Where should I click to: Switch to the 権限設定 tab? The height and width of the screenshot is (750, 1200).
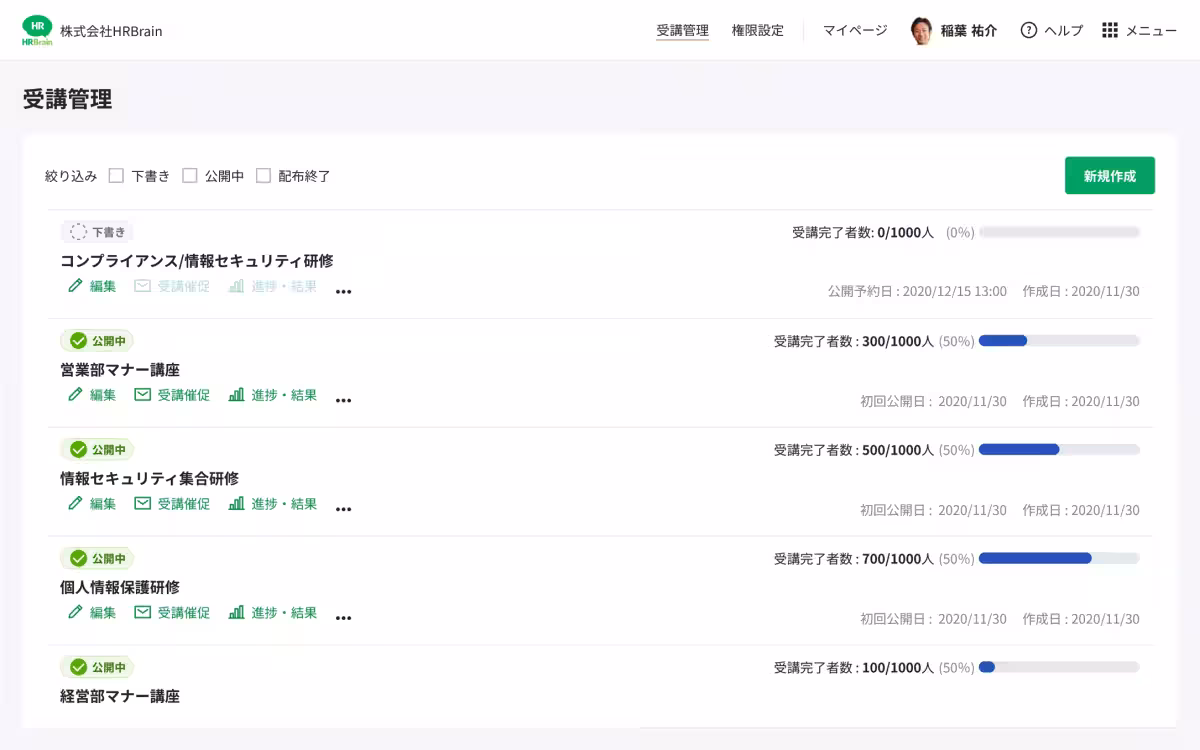click(x=757, y=30)
